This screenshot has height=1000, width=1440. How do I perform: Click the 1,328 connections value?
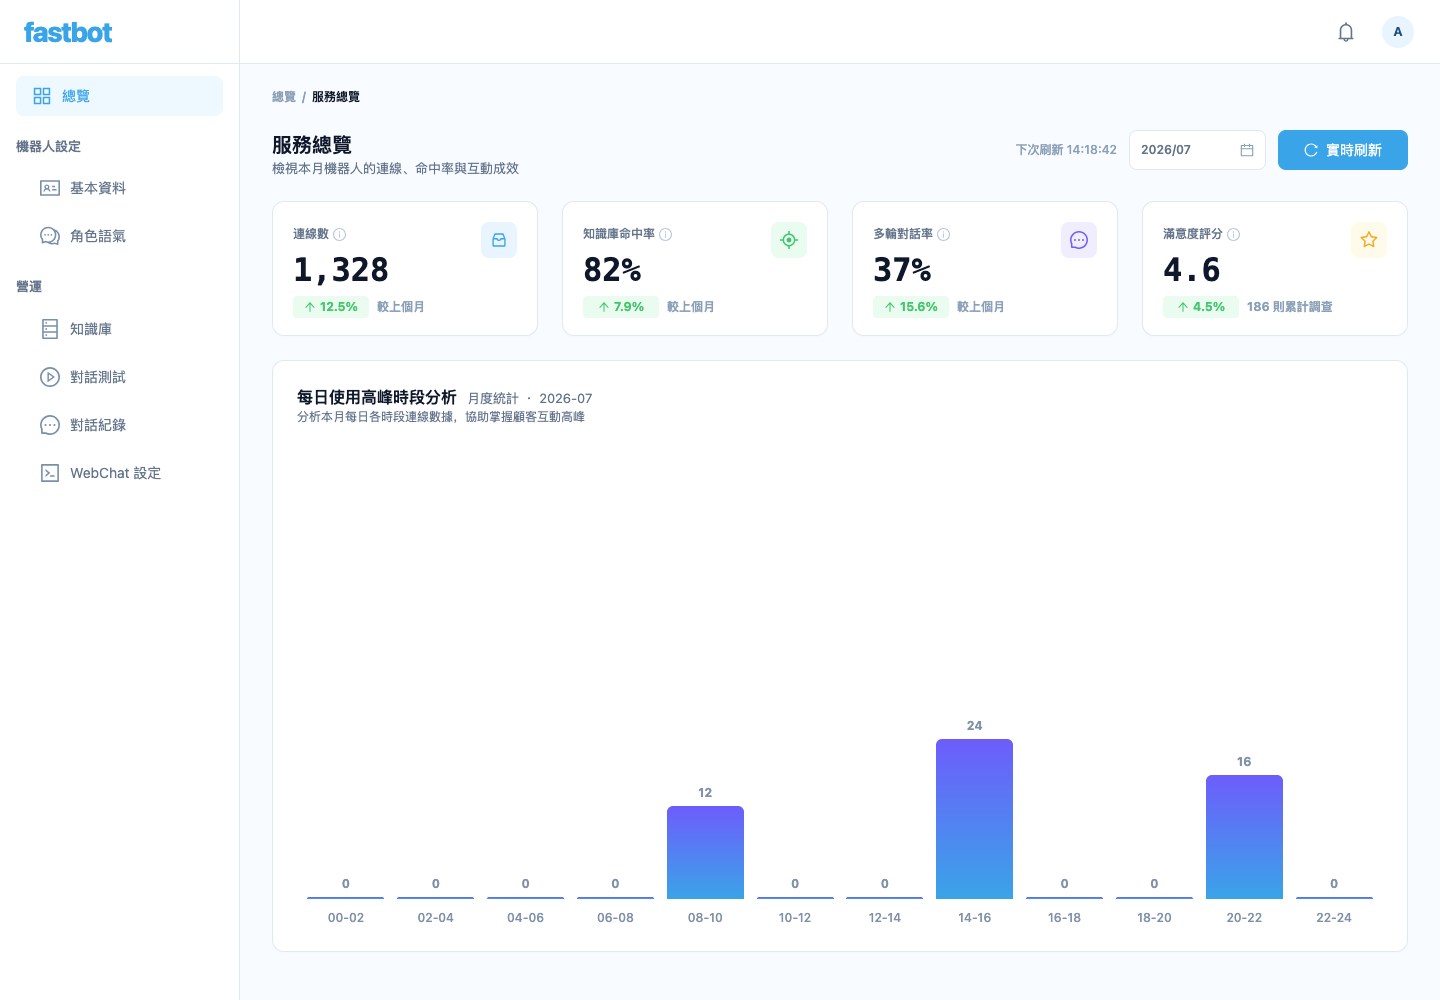pyautogui.click(x=341, y=270)
